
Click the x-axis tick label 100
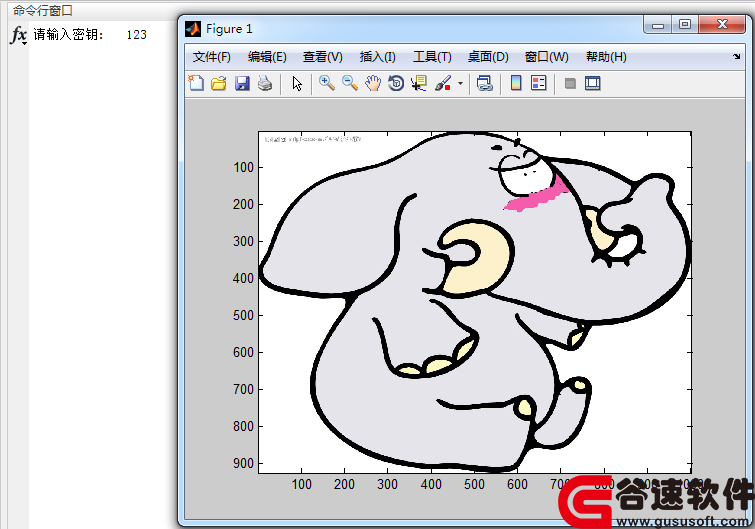(x=301, y=484)
